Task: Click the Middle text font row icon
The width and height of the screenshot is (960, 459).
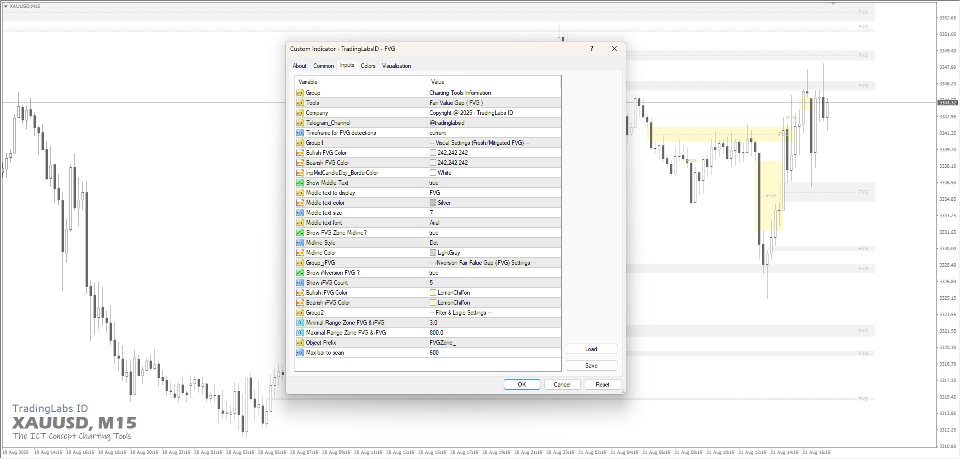Action: tap(300, 223)
